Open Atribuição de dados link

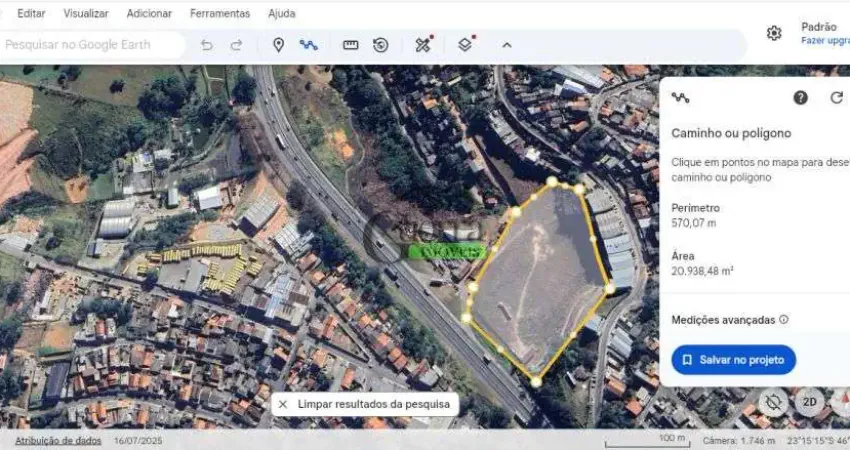(x=58, y=441)
